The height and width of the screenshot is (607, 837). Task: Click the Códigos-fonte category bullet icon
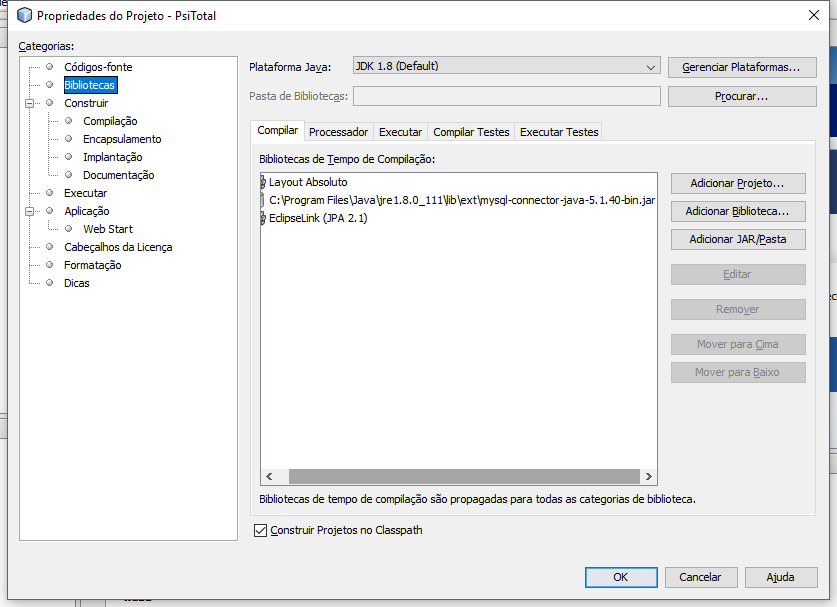(x=50, y=67)
